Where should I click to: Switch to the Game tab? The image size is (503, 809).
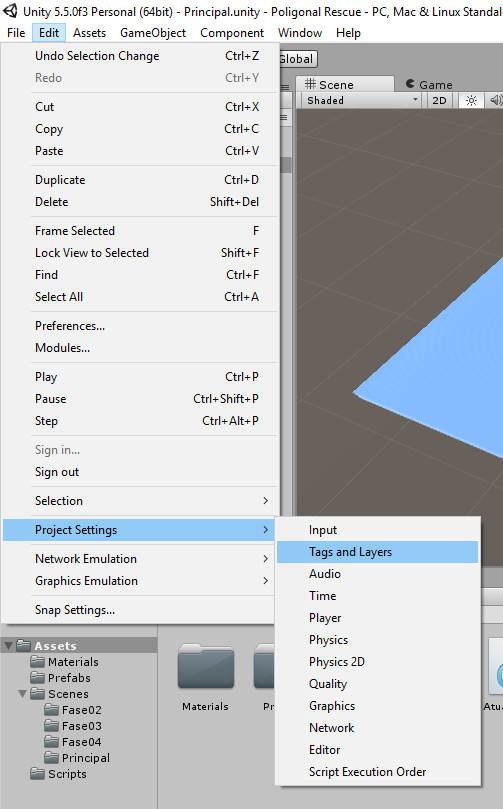point(429,84)
